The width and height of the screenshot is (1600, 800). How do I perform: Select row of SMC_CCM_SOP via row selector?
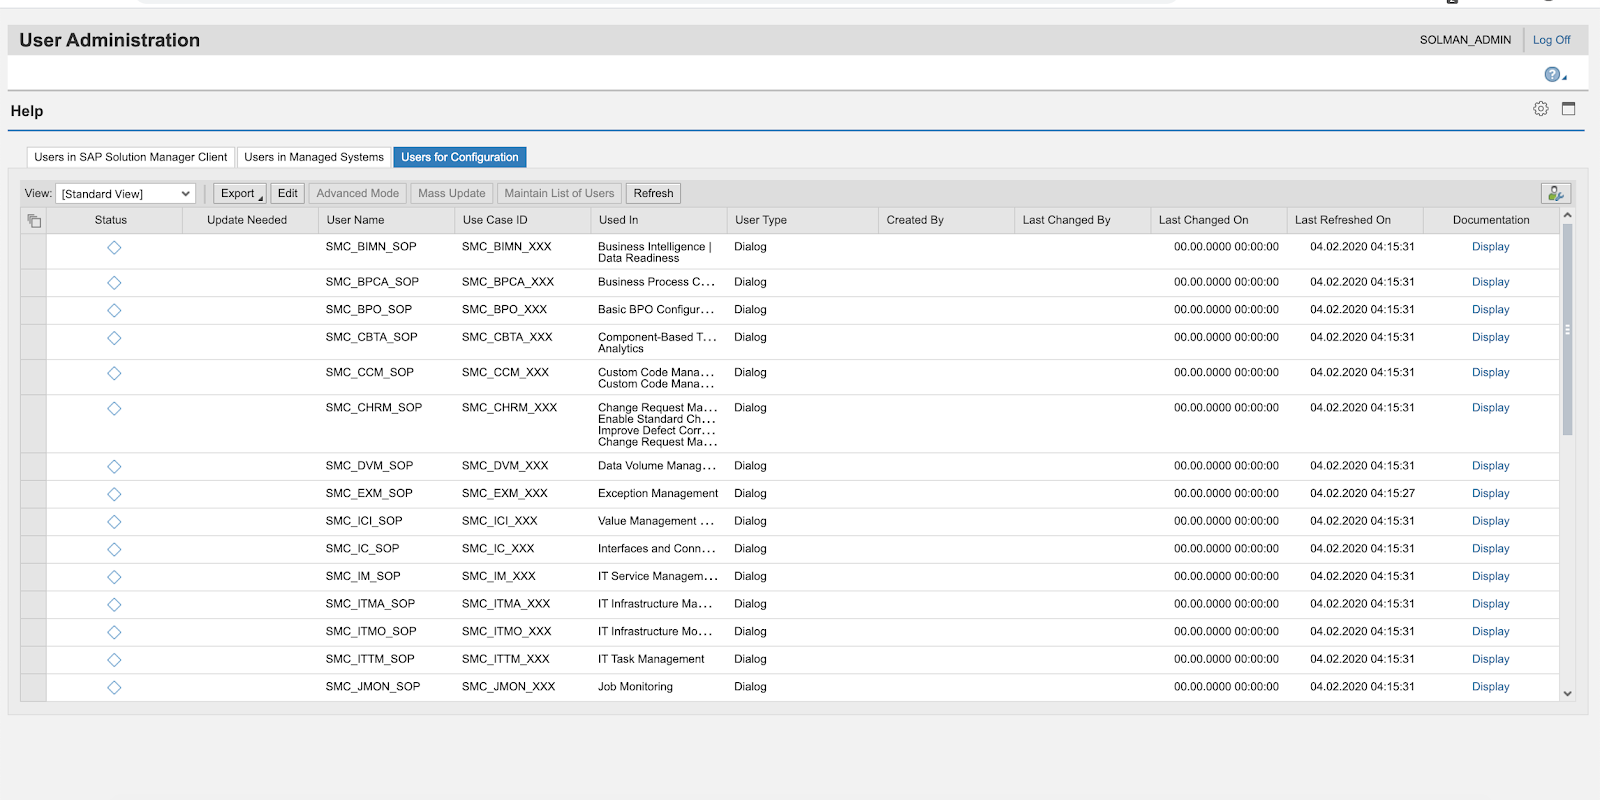(33, 377)
